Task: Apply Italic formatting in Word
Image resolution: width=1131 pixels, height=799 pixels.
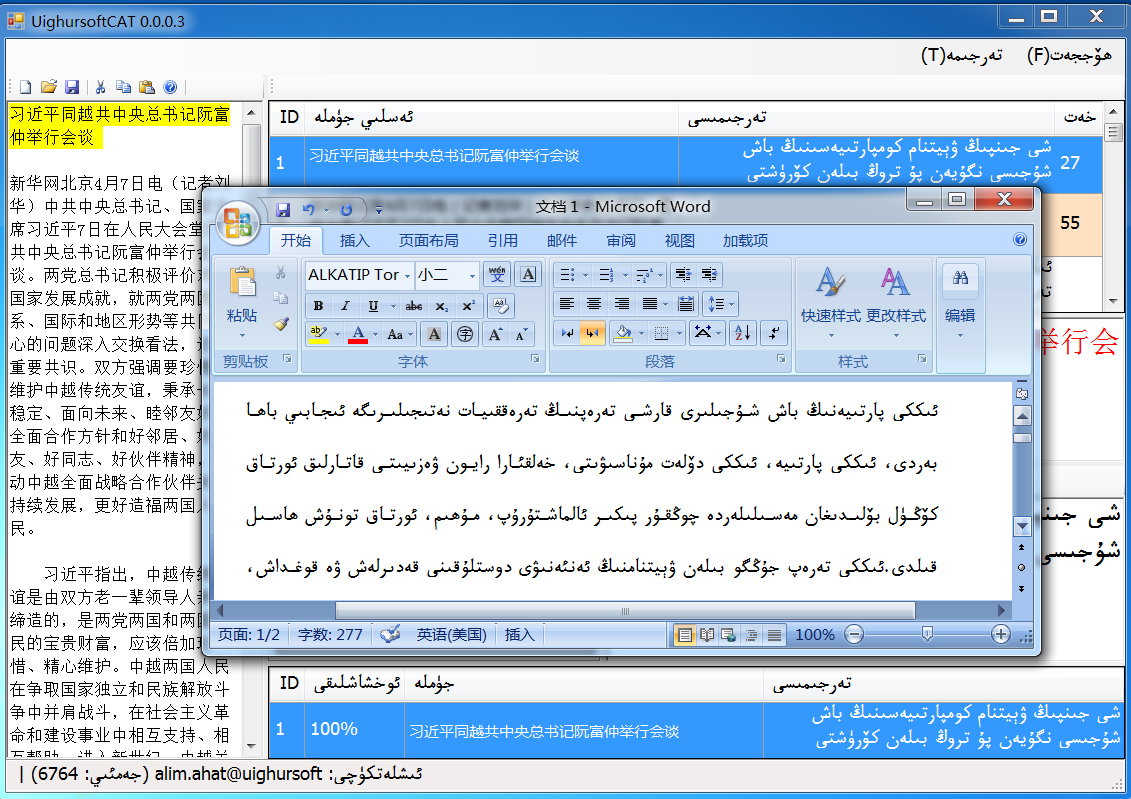Action: [346, 306]
